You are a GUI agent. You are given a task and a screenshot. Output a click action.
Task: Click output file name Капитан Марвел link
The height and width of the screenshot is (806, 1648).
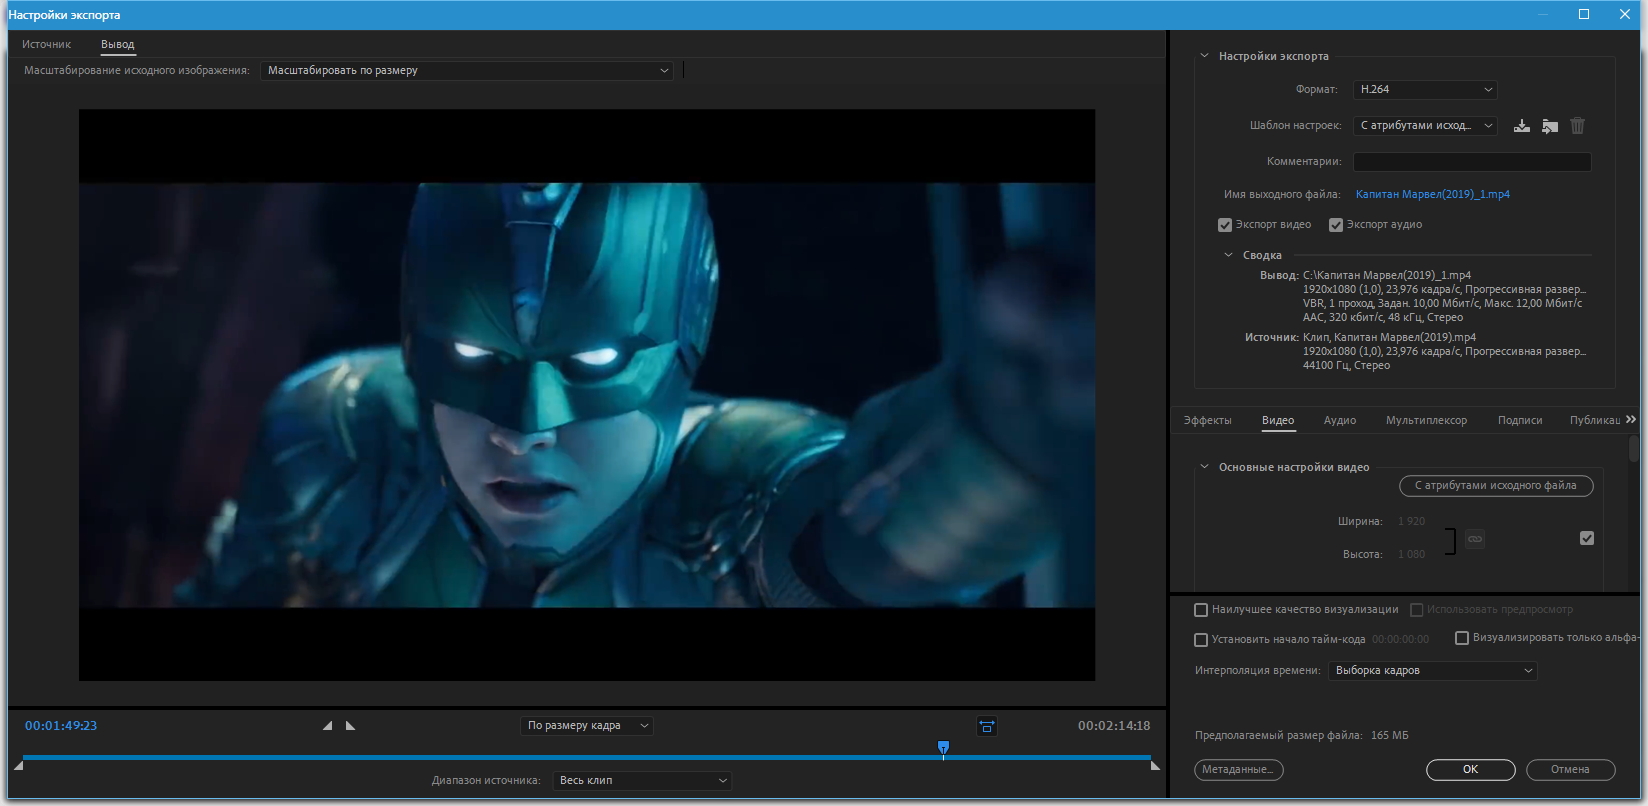[x=1432, y=195]
